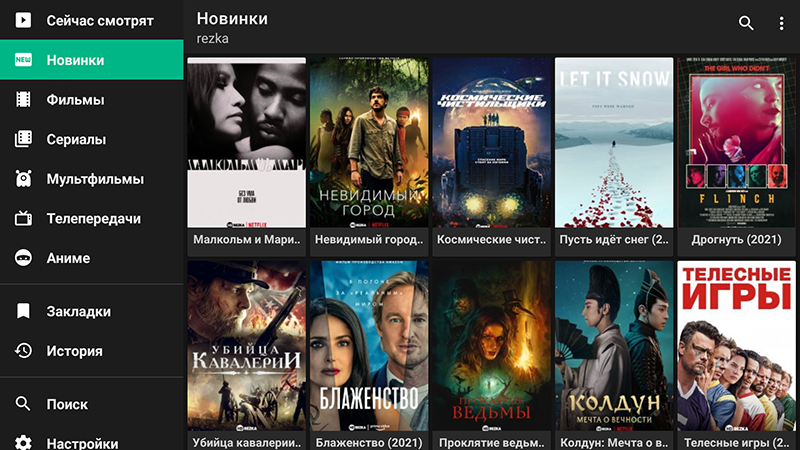Click the Мультфильмы cartoon icon
800x450 pixels.
click(x=23, y=179)
